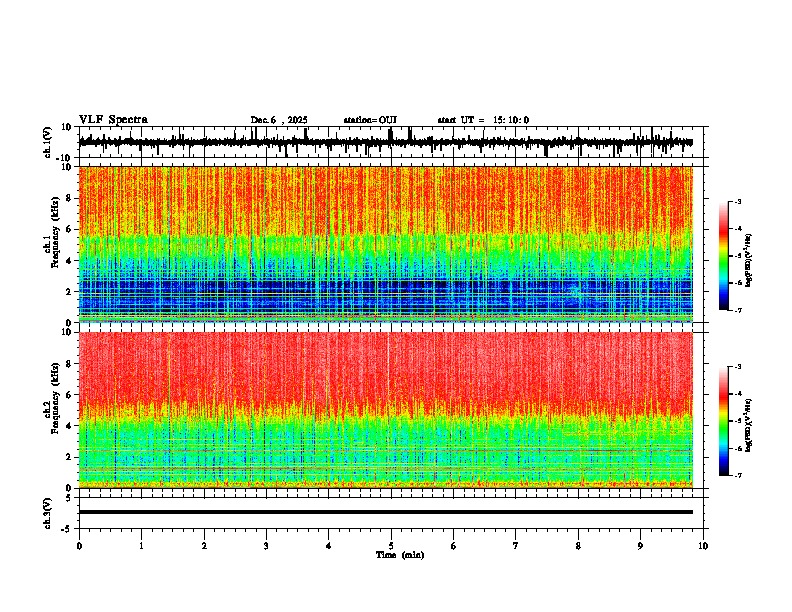Click the 'VLF Spectra' title text
This screenshot has height=612, width=792.
(x=113, y=120)
